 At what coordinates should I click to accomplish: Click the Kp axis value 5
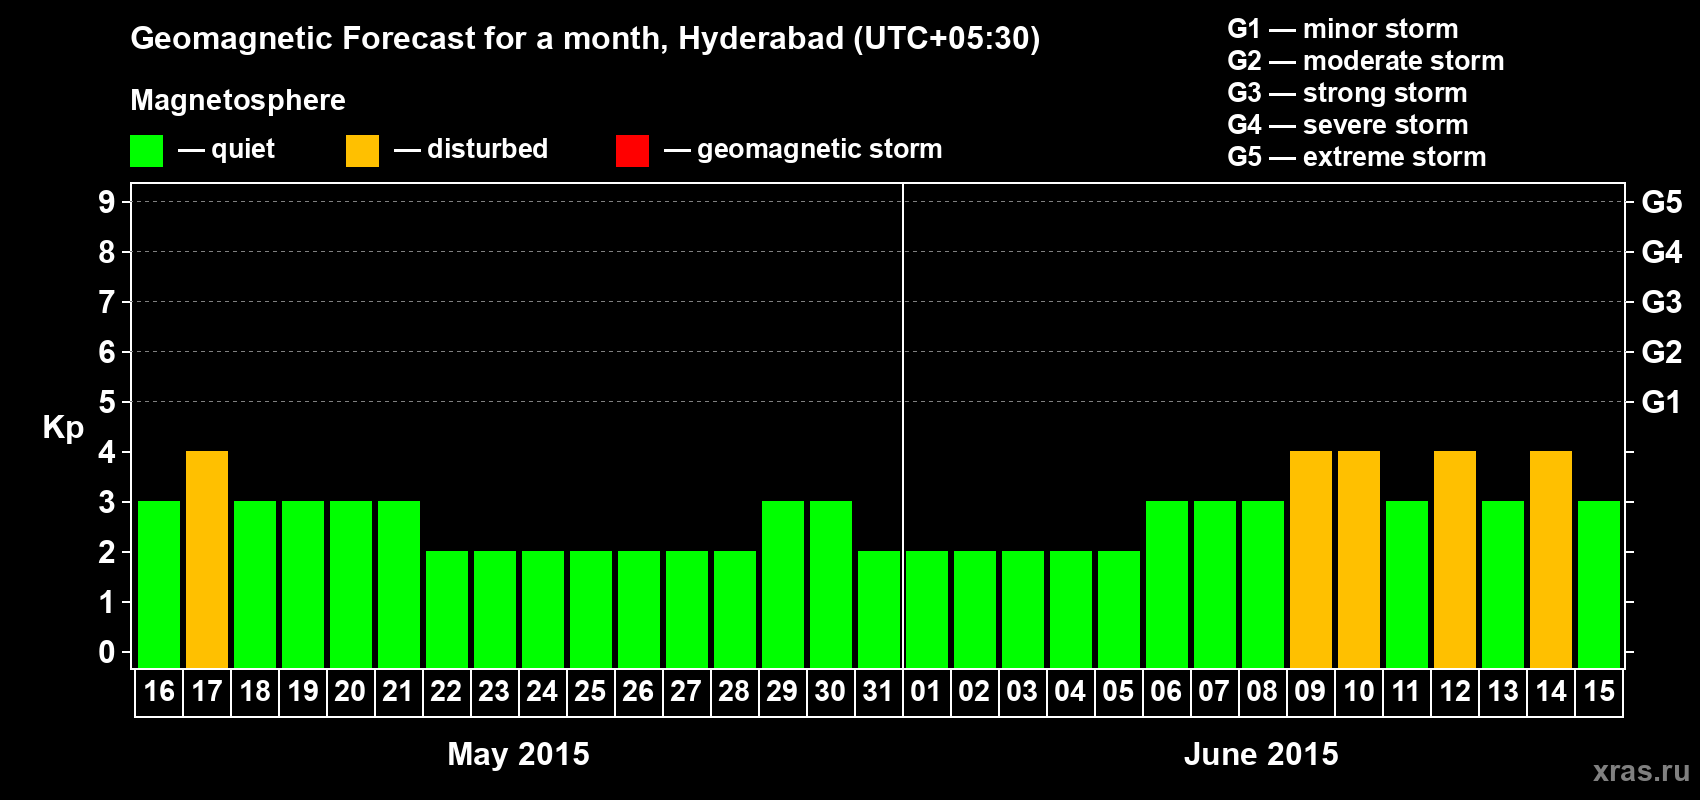tap(107, 402)
